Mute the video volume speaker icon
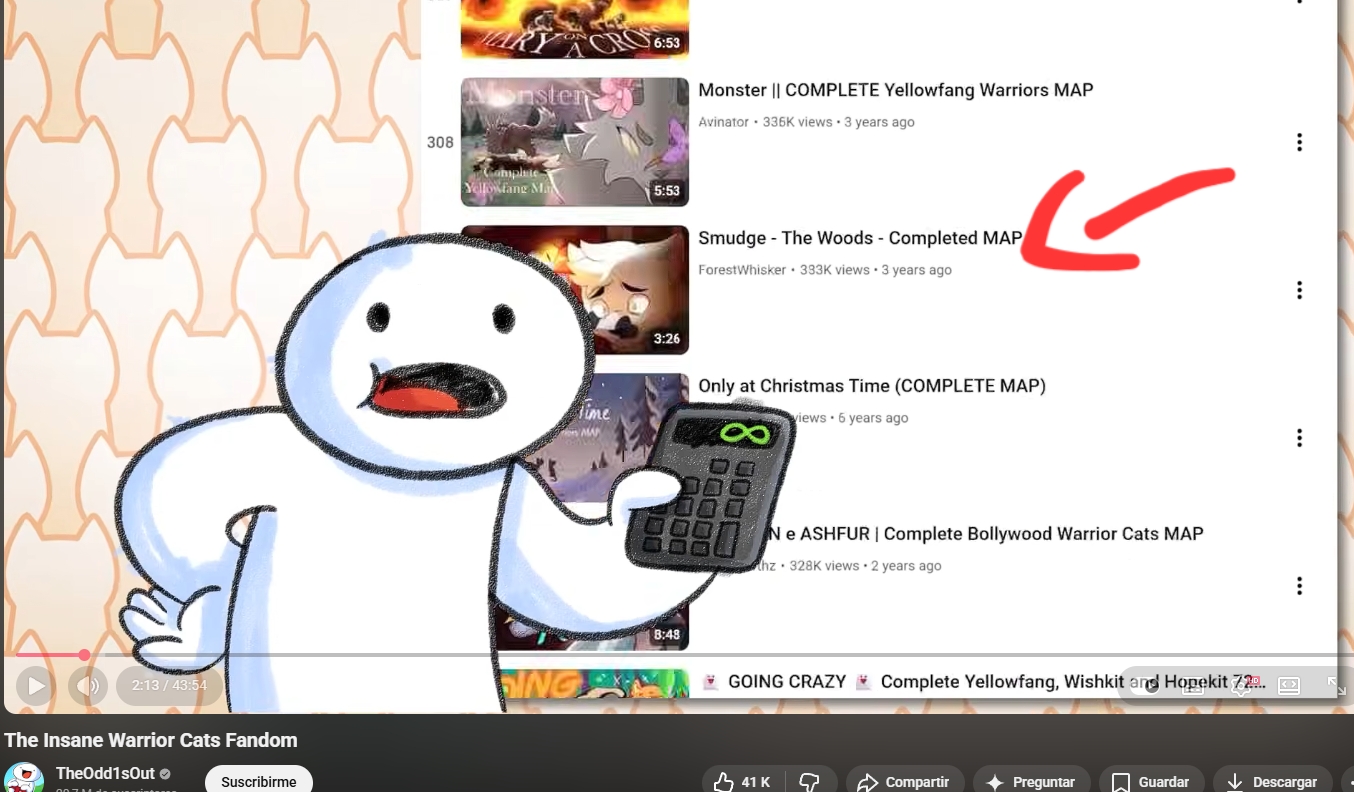1354x792 pixels. click(88, 686)
